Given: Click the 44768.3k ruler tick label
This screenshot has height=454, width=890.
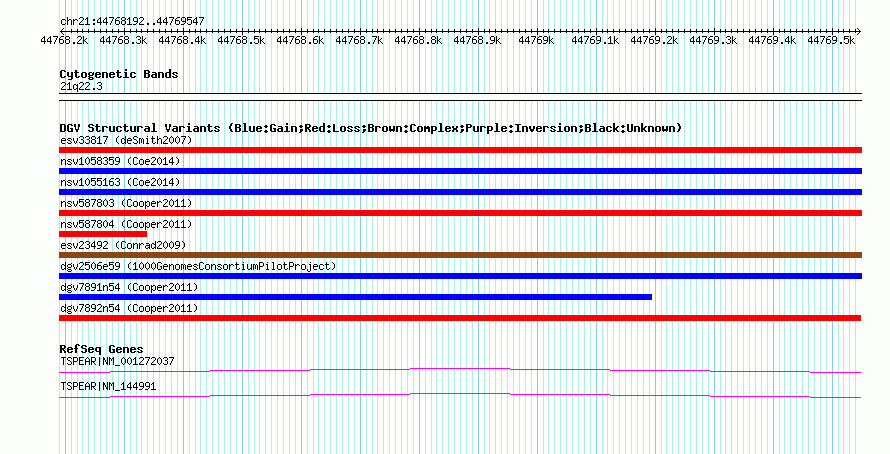Looking at the screenshot, I should pyautogui.click(x=123, y=40).
